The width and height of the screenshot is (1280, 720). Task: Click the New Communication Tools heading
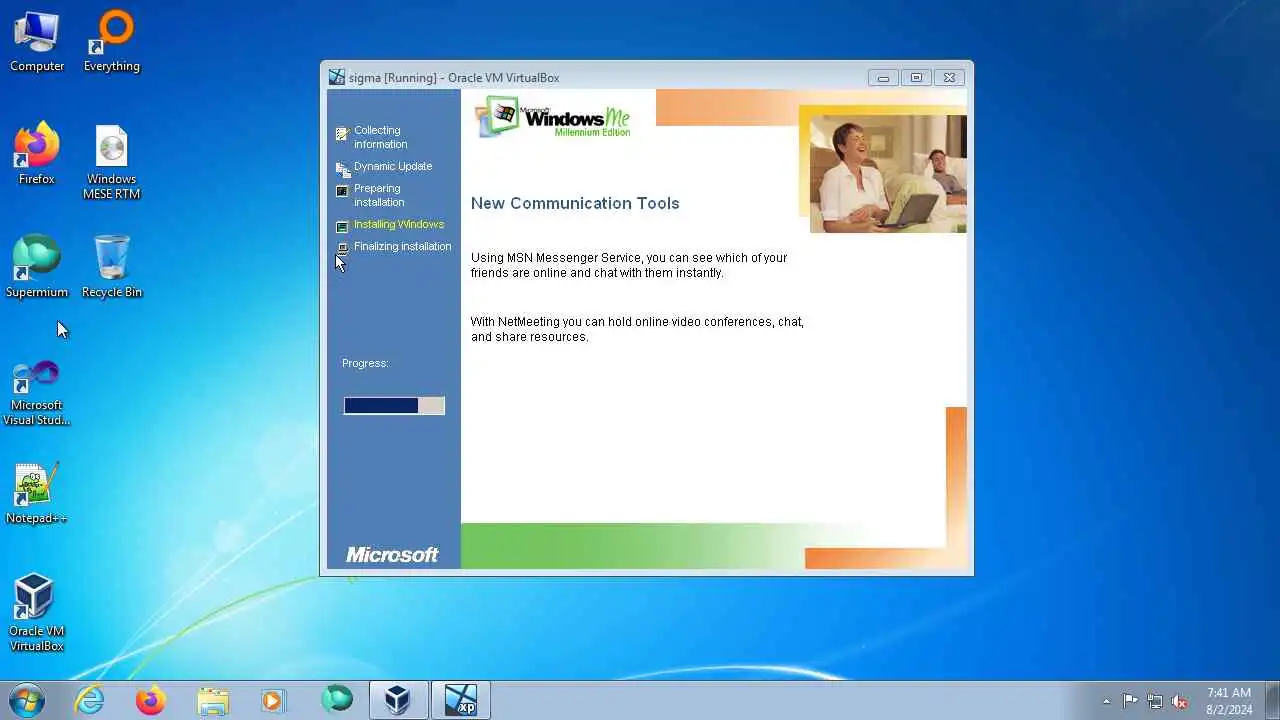575,203
